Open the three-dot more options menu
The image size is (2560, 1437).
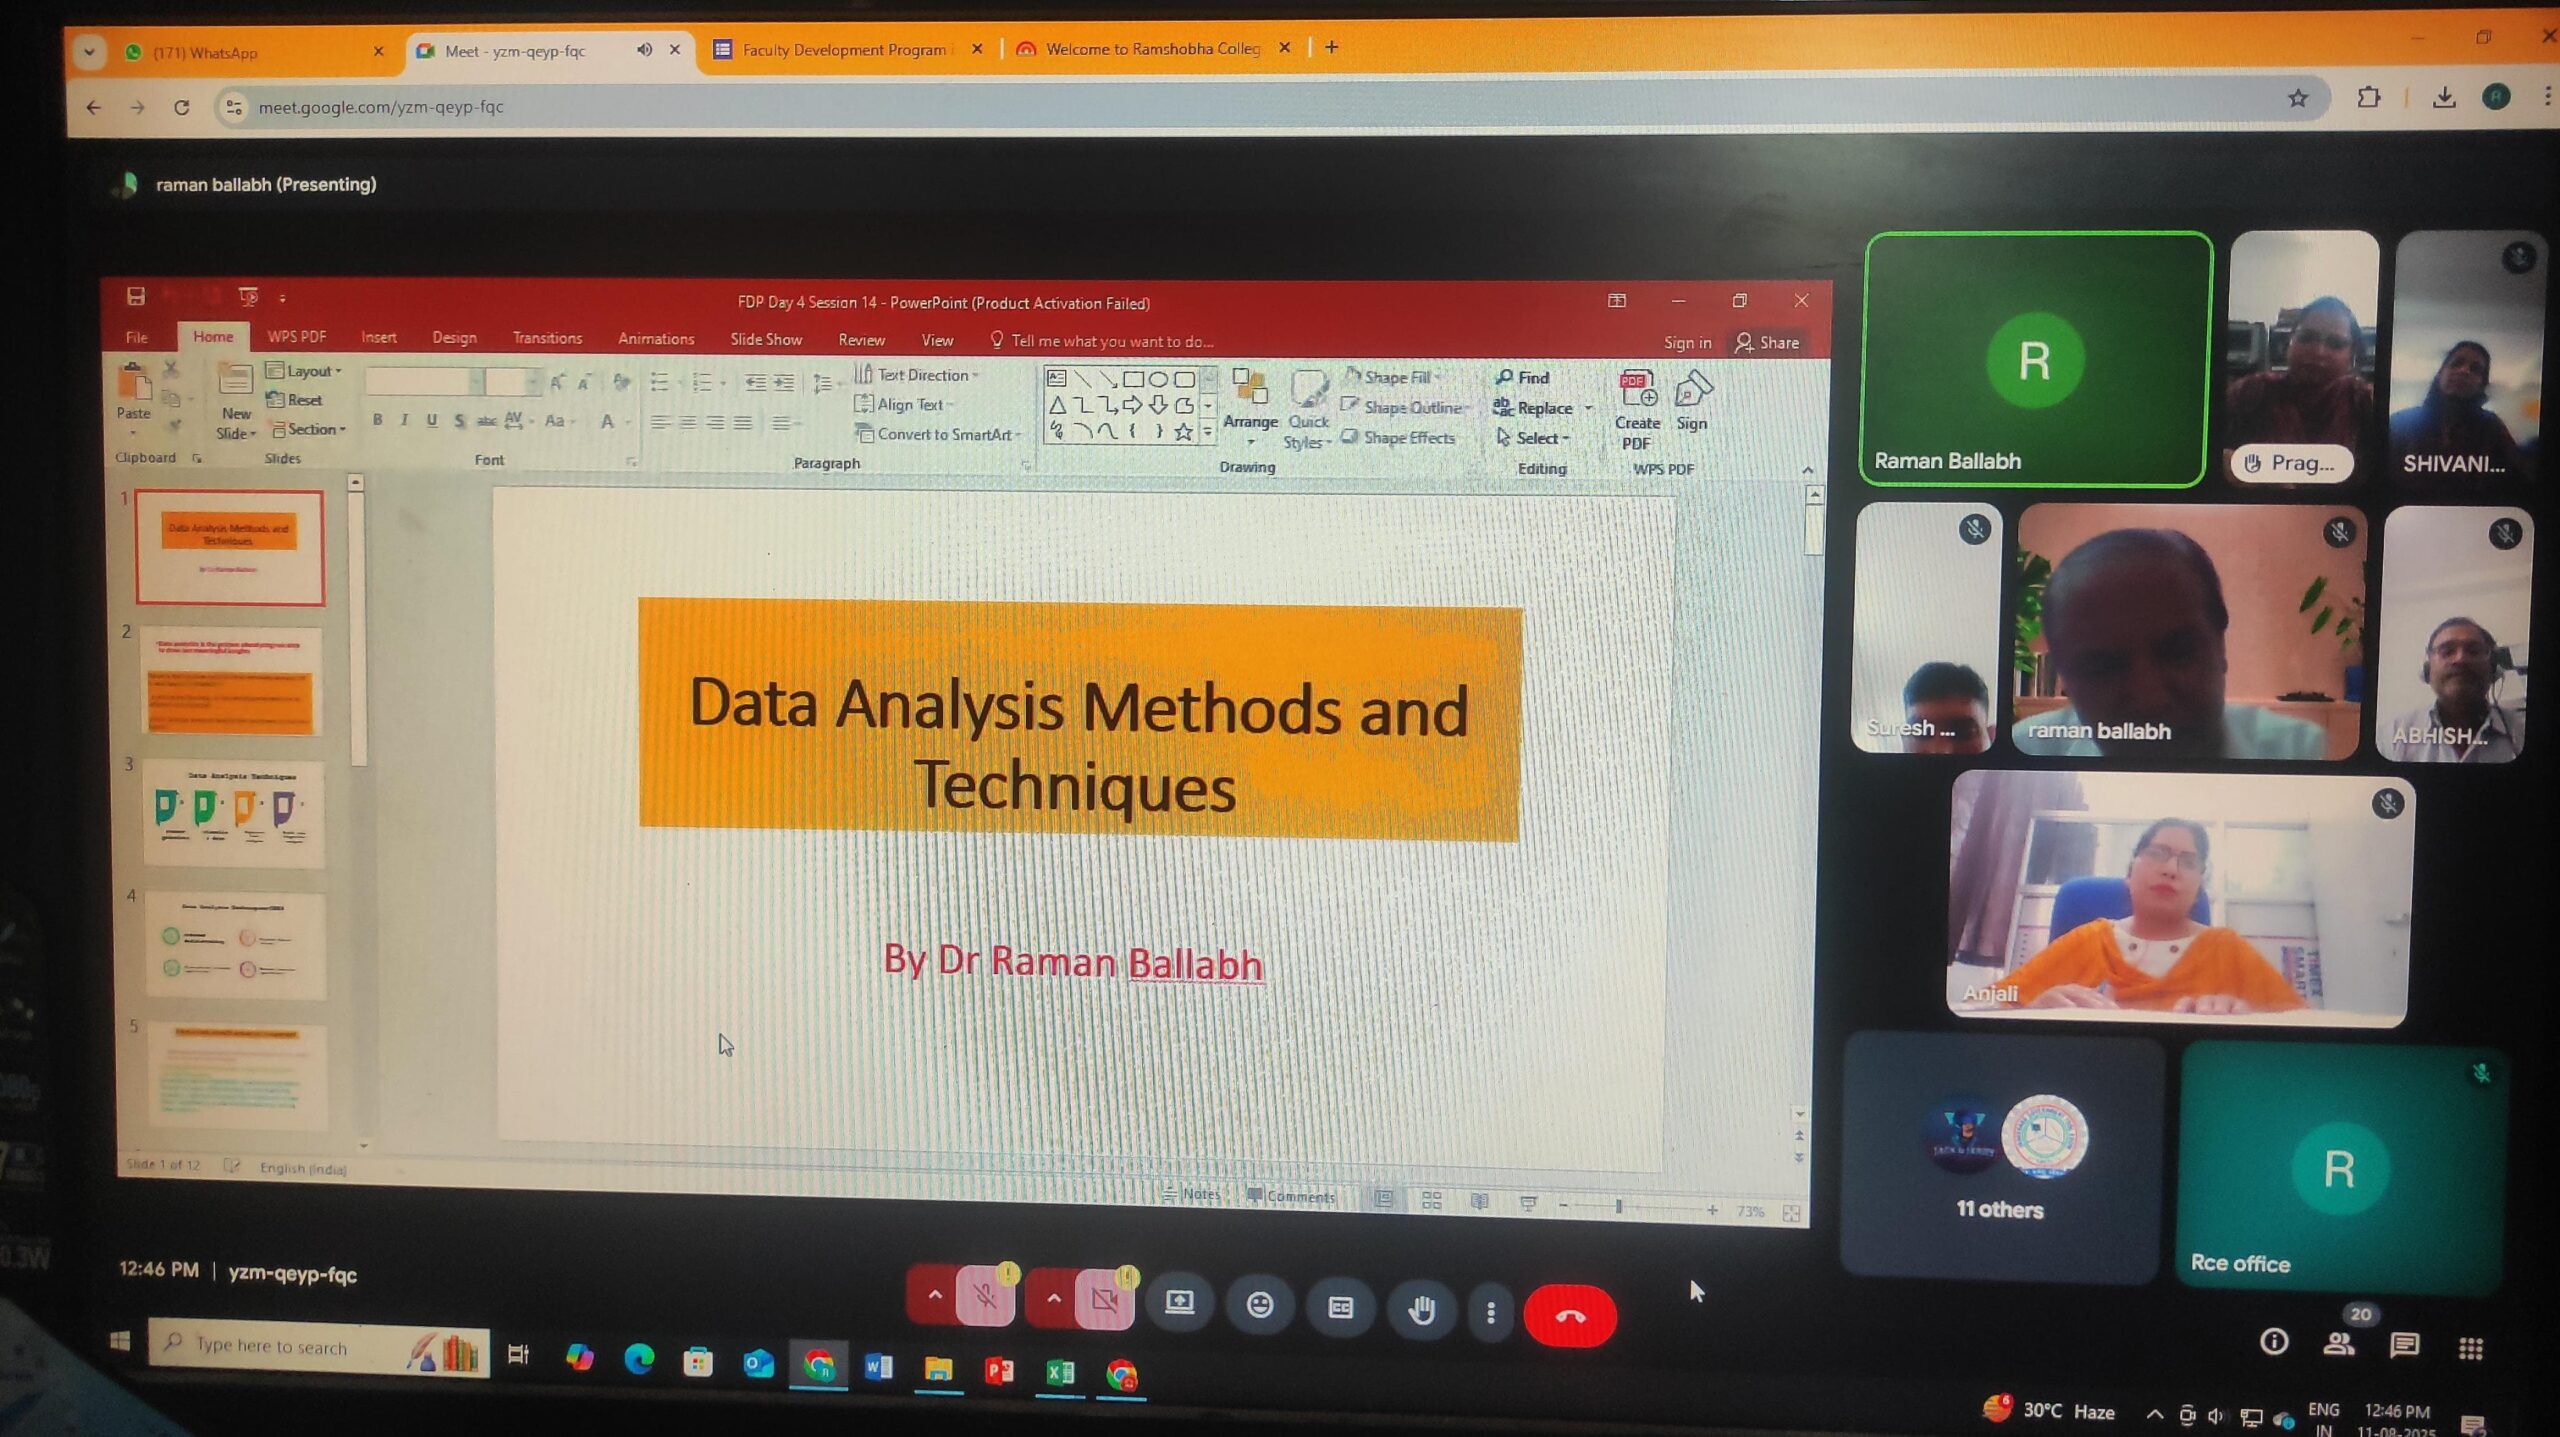coord(1490,1312)
